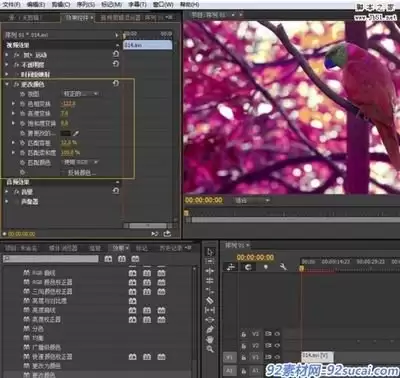Select the Ripple Edit tool
Viewport: 400px width, 378px height.
[x=210, y=271]
